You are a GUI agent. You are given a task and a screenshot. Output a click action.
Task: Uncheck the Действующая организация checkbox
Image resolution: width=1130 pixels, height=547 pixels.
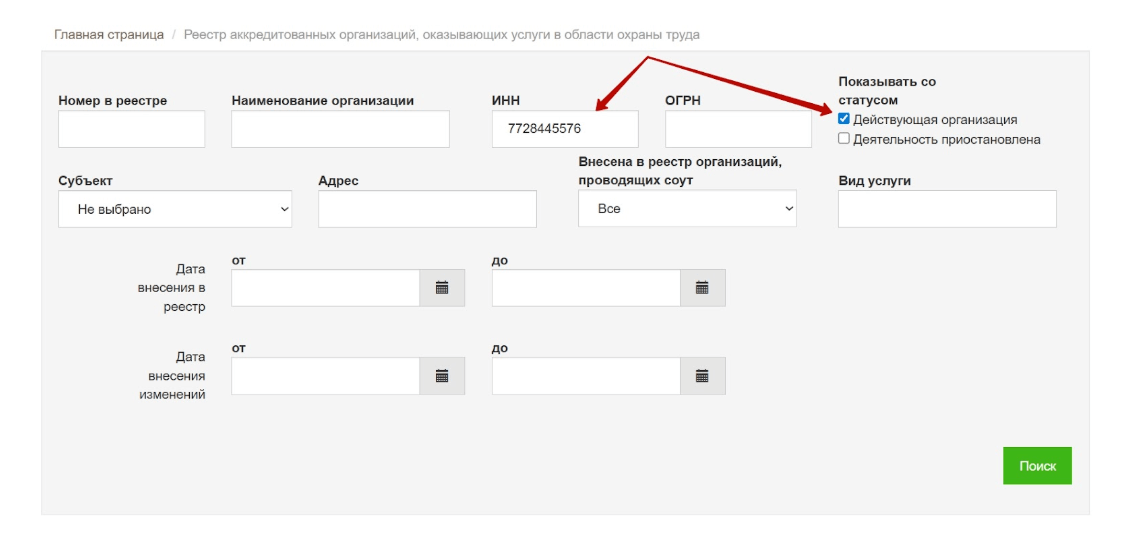pyautogui.click(x=844, y=119)
